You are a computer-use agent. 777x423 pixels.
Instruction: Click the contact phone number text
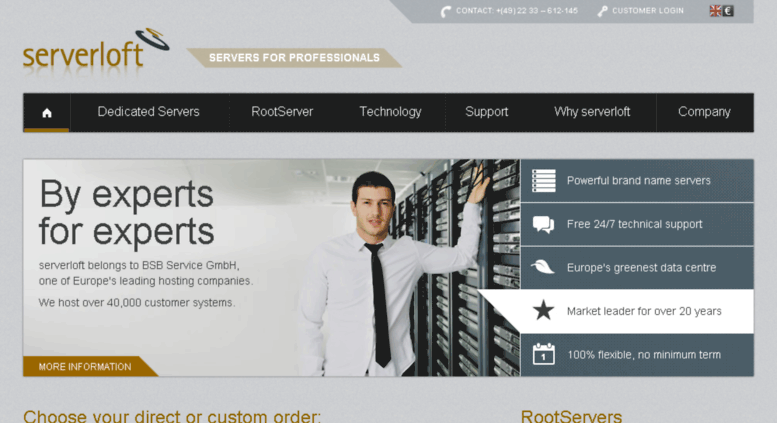click(517, 11)
